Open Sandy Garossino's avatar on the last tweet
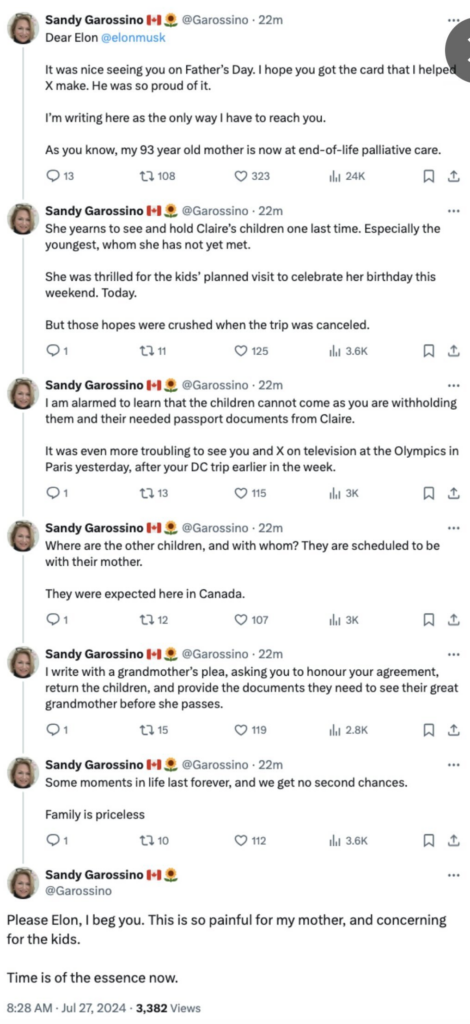Viewport: 470px width, 1024px height. tap(23, 883)
